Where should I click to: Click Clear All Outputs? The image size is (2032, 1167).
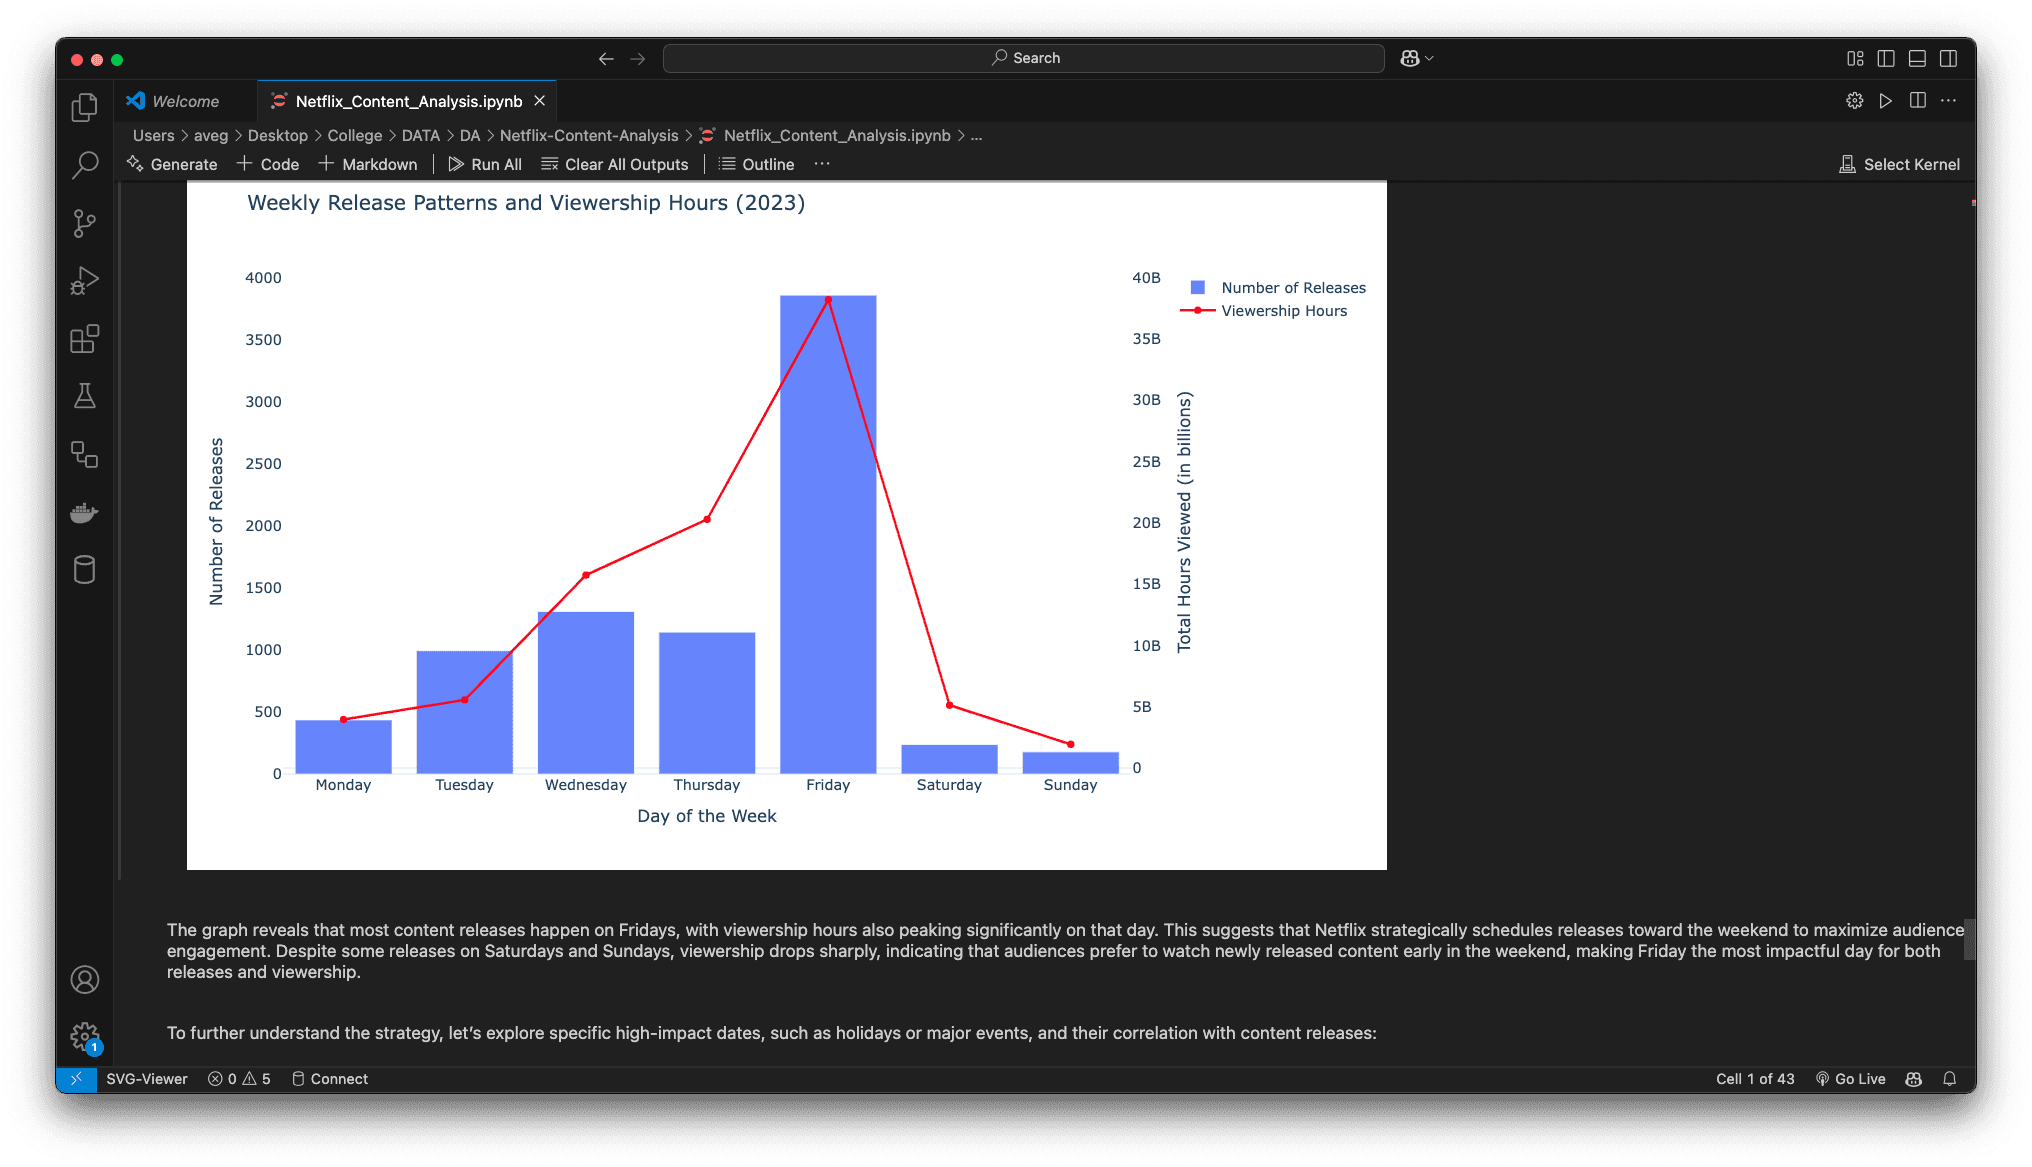point(615,164)
